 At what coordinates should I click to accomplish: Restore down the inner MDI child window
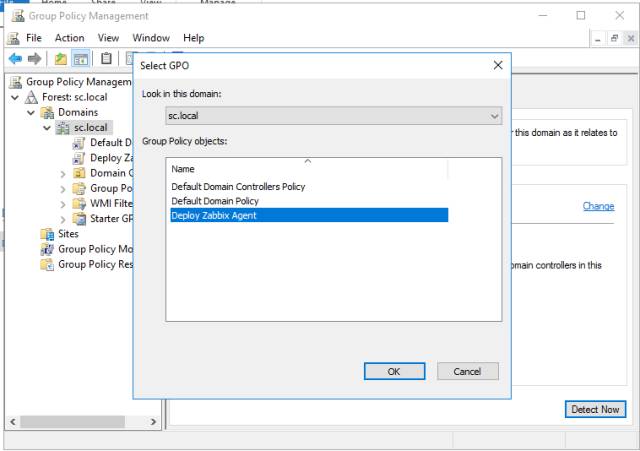pyautogui.click(x=614, y=39)
